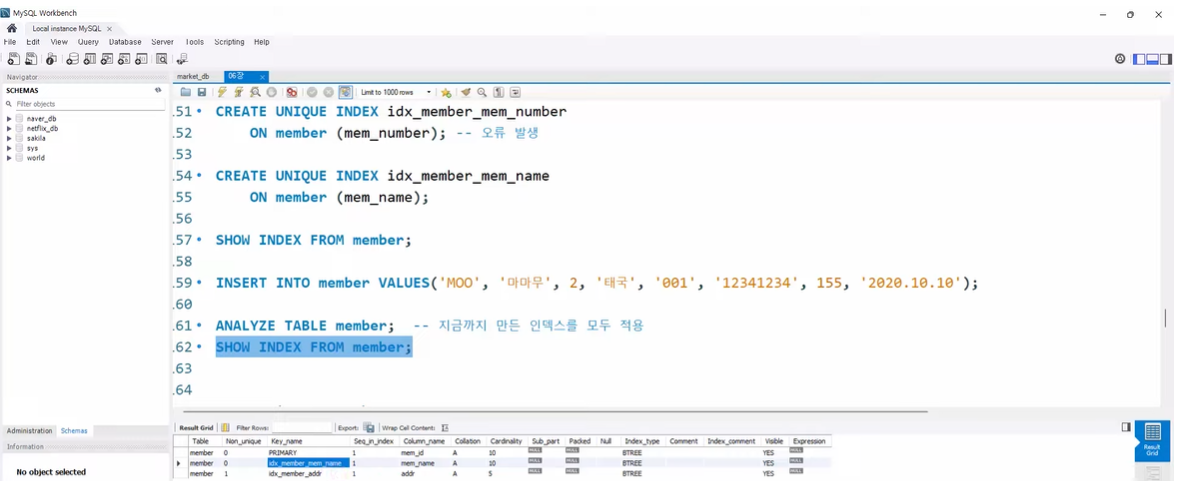Create new stored procedure icon
Screen dimensions: 1177x481
[124, 59]
